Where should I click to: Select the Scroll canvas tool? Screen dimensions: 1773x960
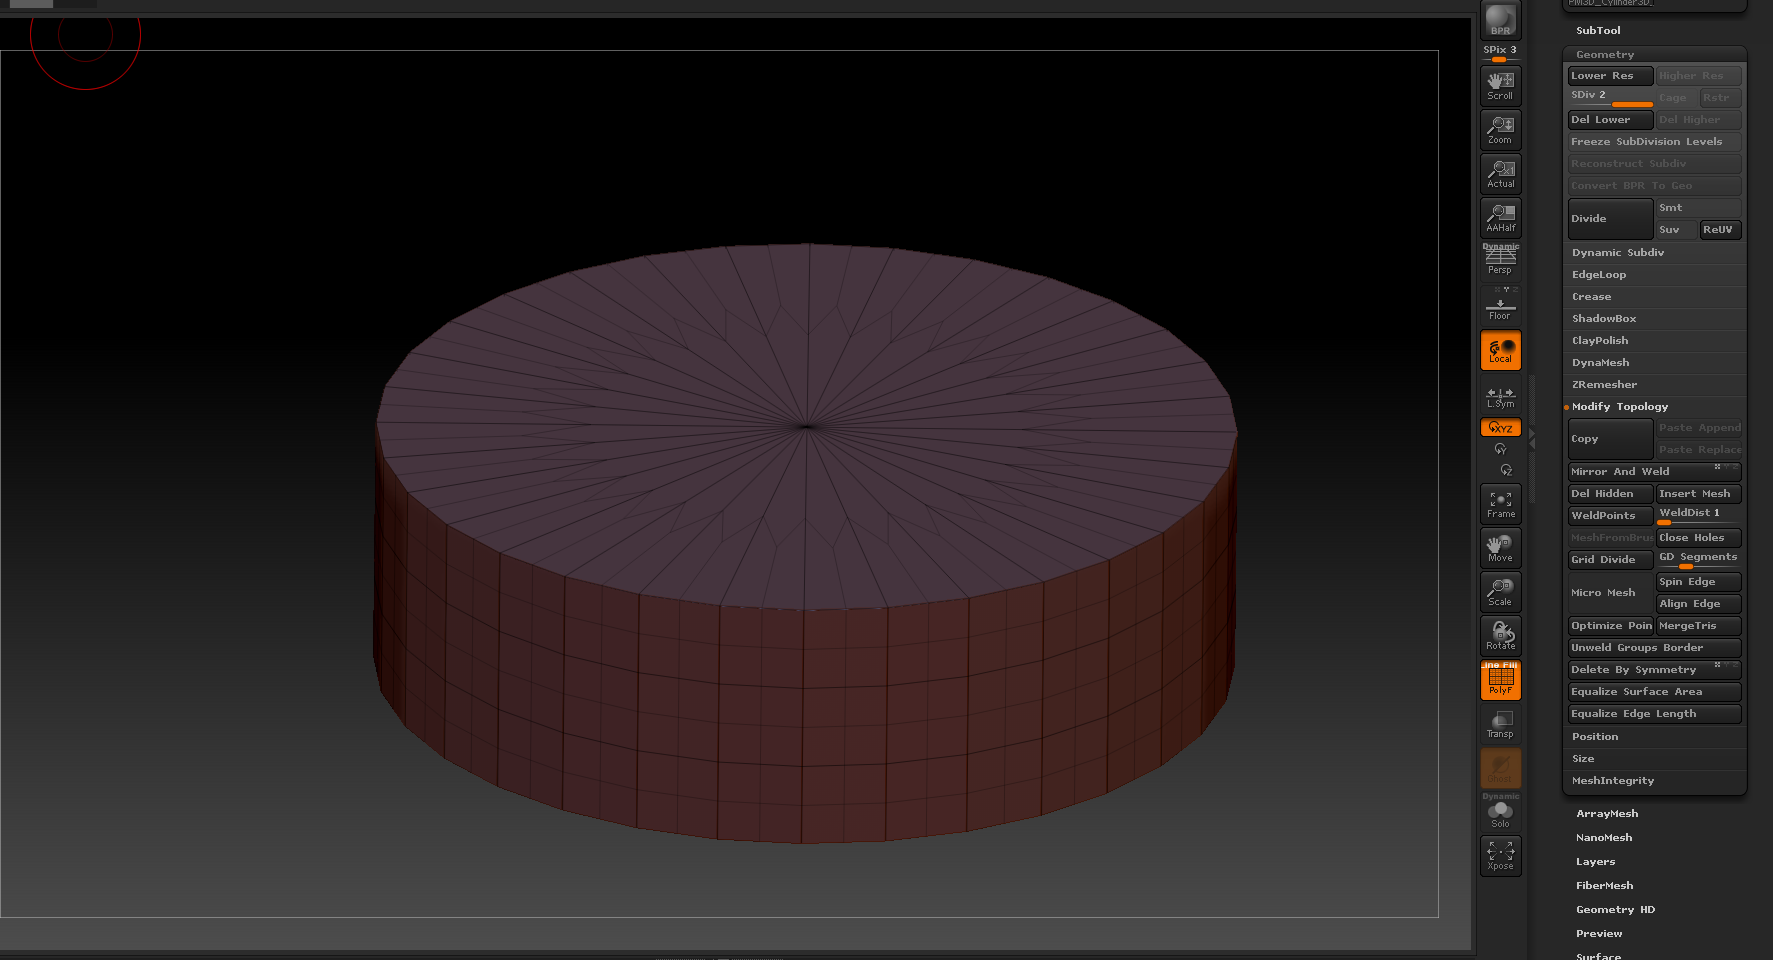1500,86
